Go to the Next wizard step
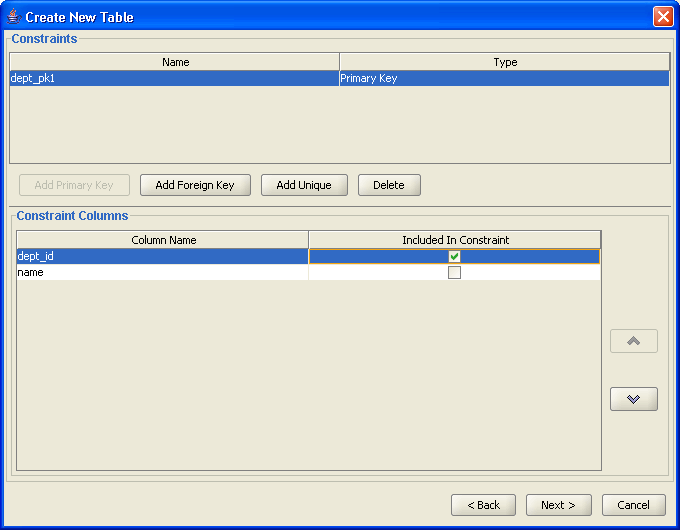 (x=558, y=505)
